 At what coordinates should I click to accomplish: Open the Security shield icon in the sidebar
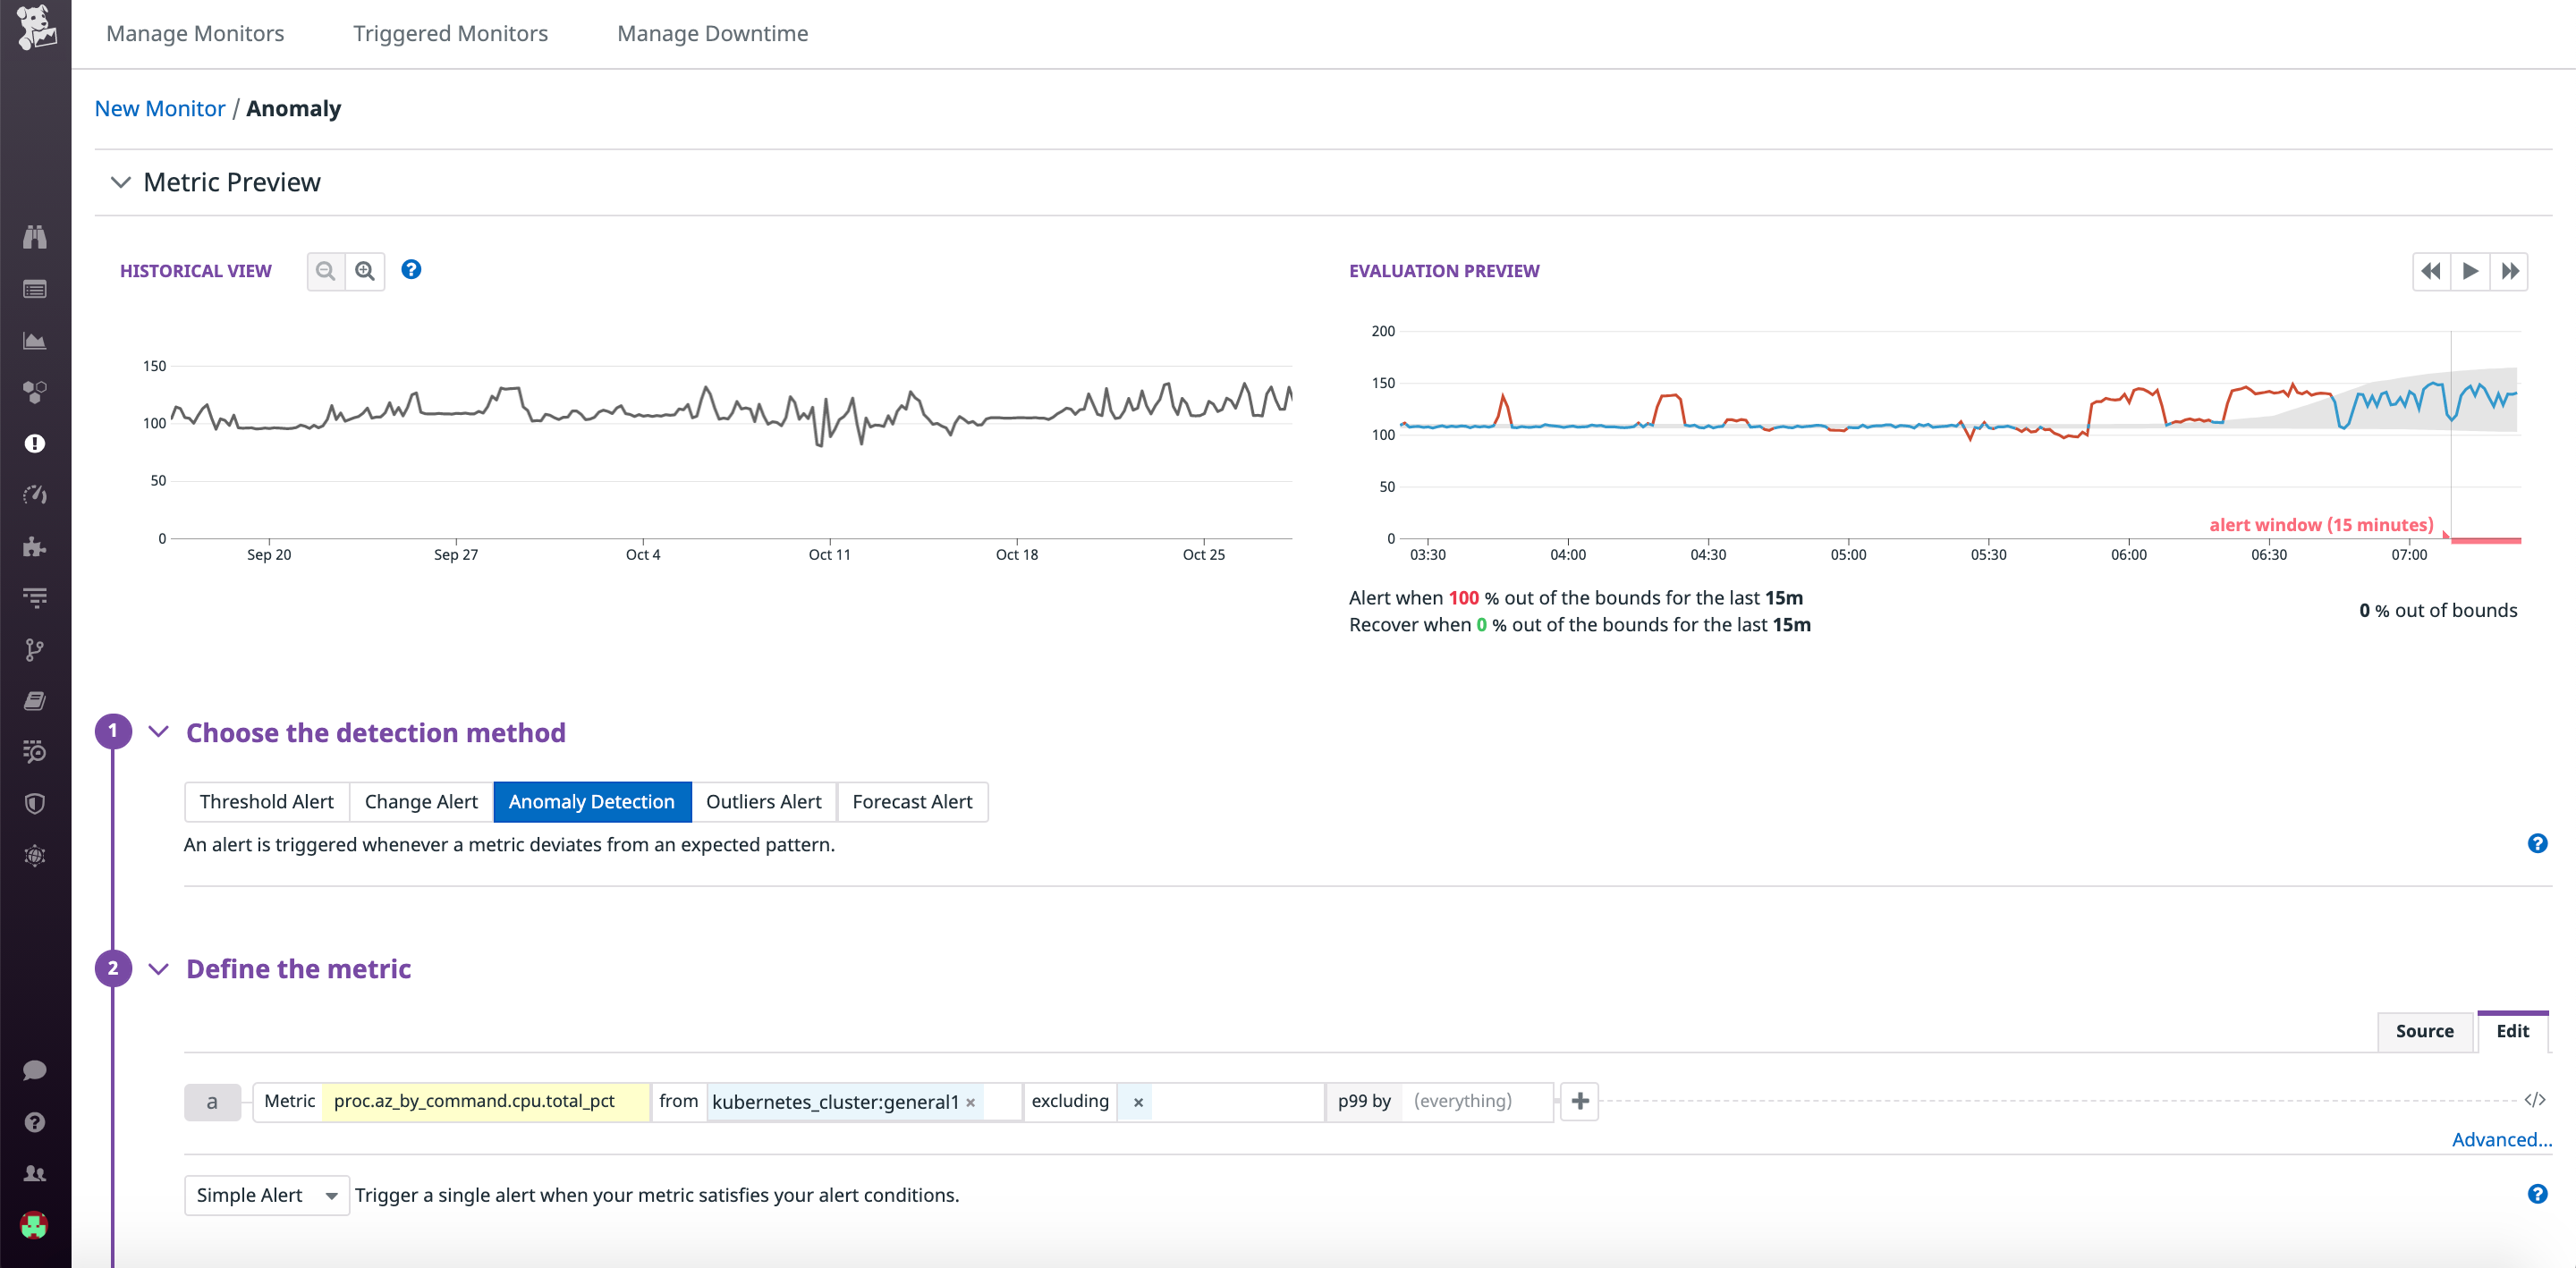click(35, 803)
